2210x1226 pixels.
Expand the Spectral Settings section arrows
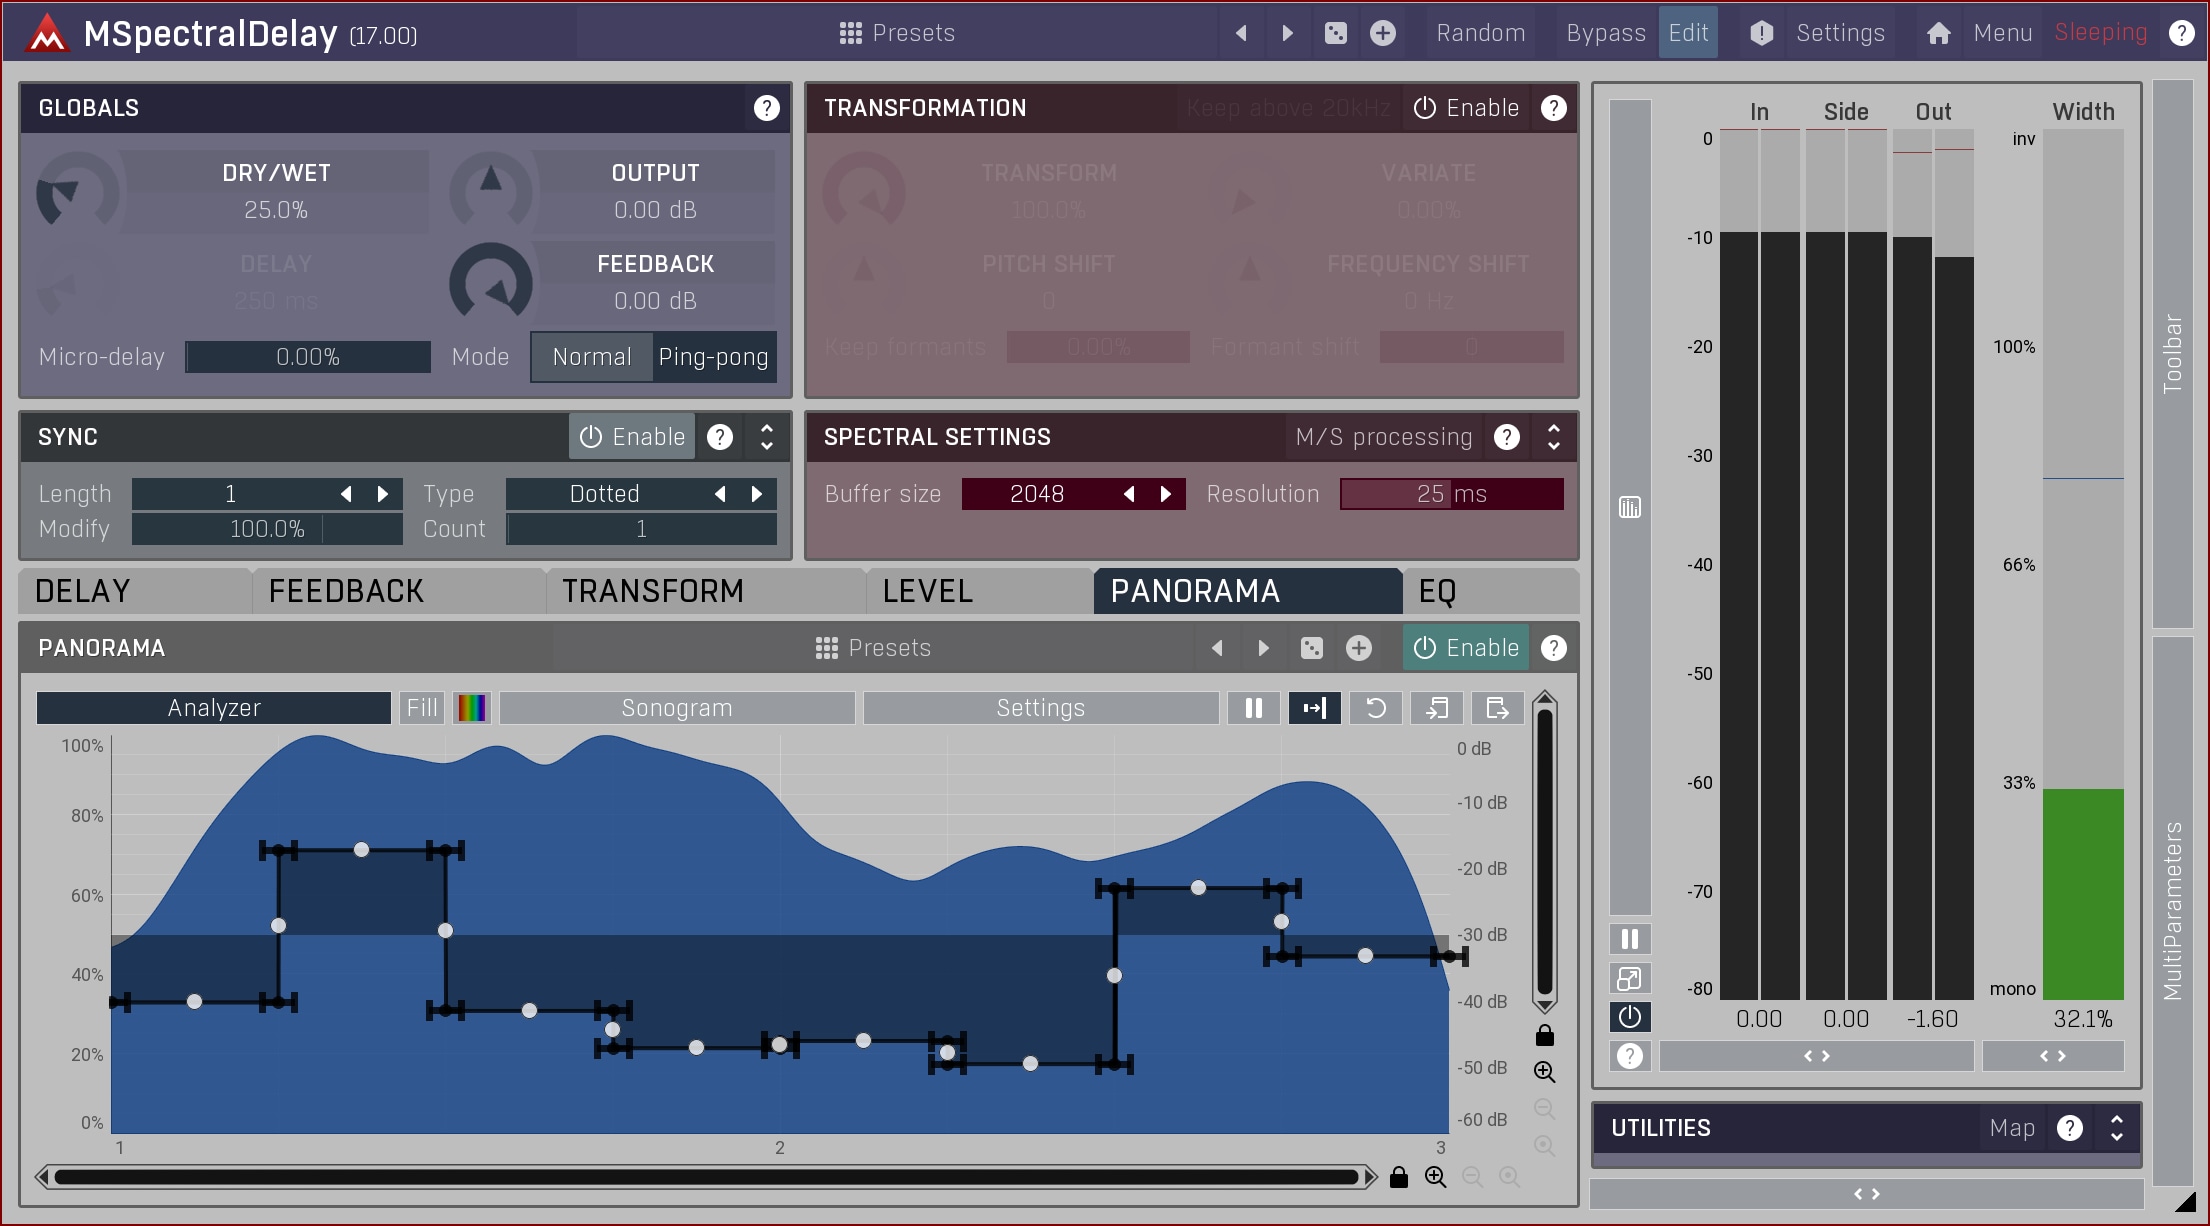[x=1553, y=437]
